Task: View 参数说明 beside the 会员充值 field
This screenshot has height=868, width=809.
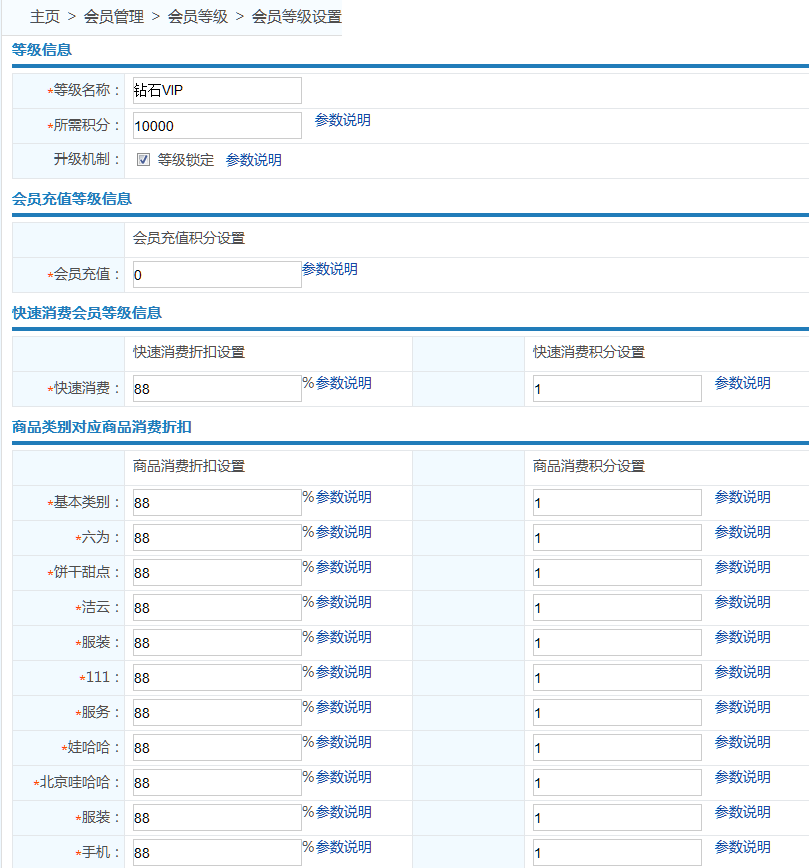Action: coord(329,269)
